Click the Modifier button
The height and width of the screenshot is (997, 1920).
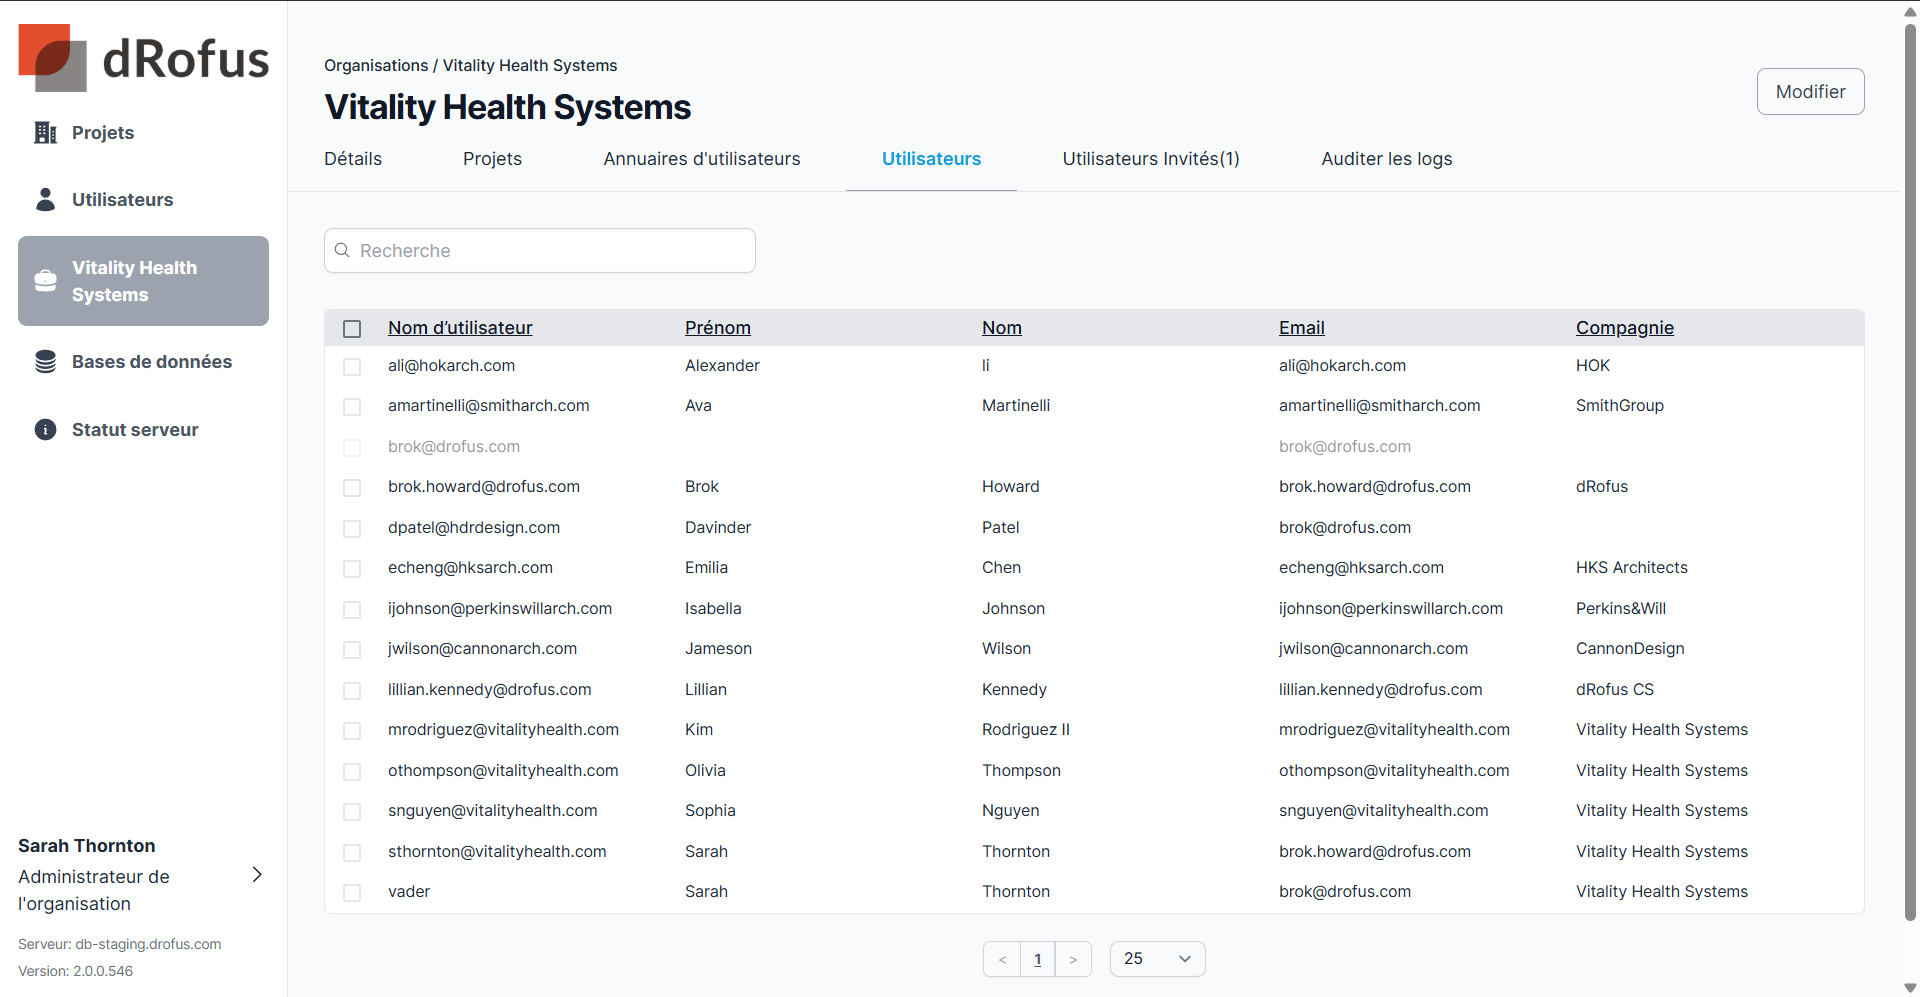coord(1810,92)
